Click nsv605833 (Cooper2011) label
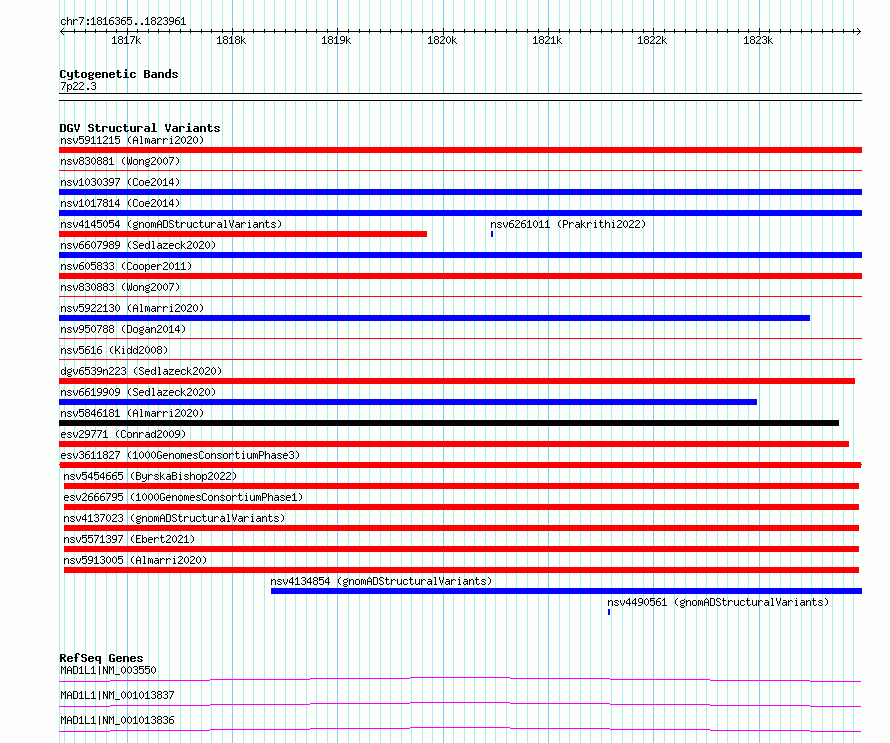 [126, 266]
